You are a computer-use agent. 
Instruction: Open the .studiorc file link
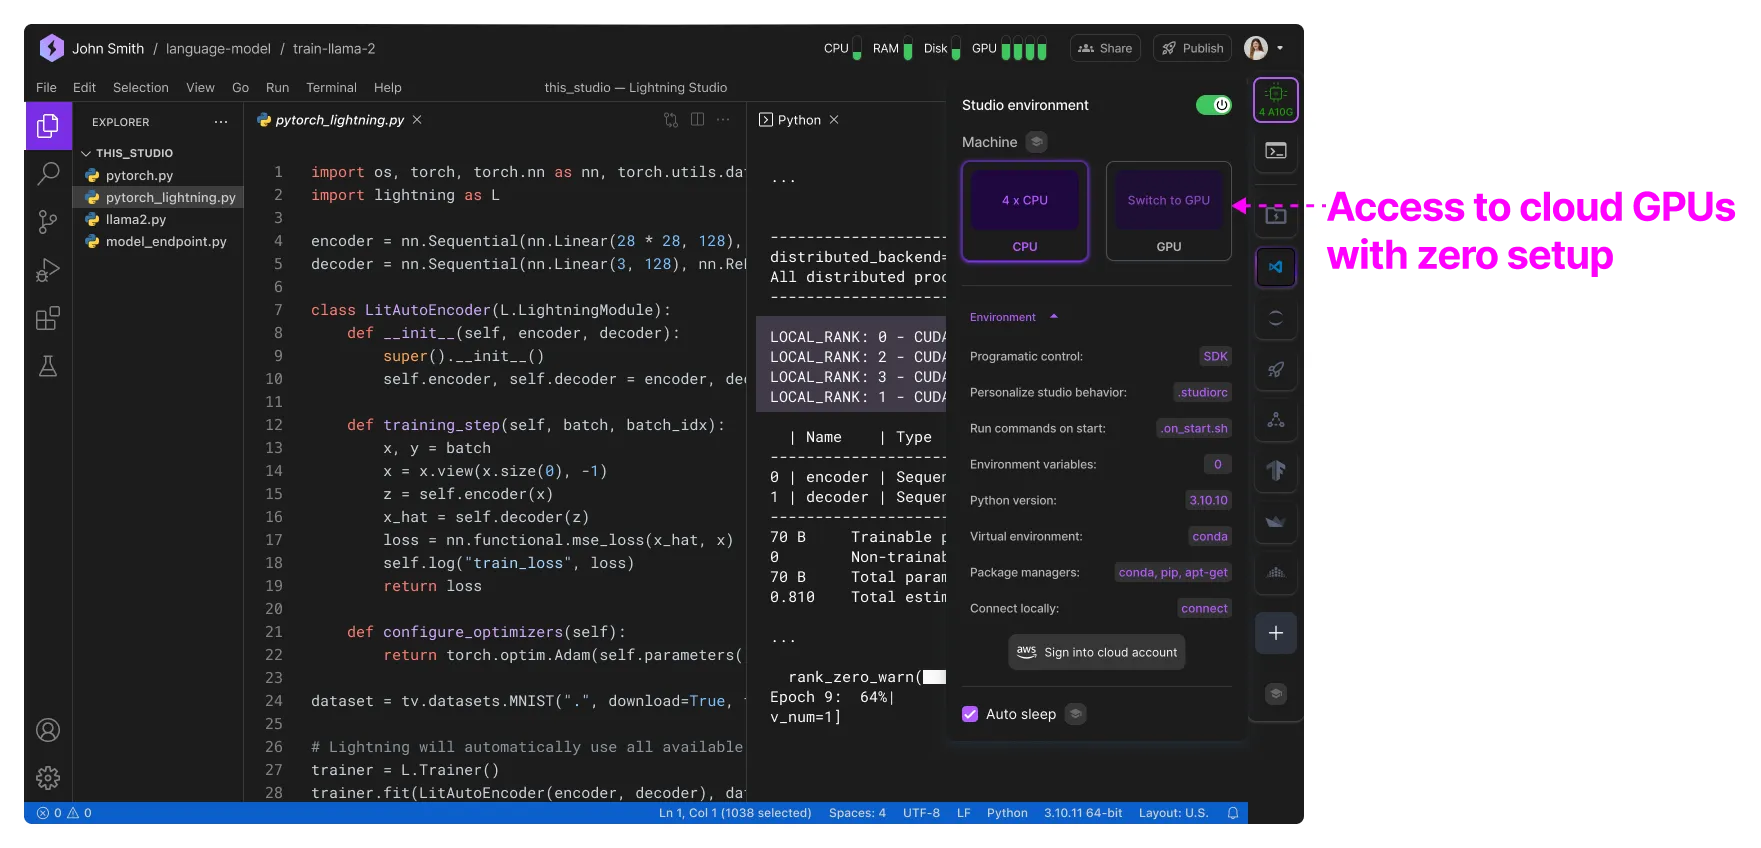pos(1202,392)
